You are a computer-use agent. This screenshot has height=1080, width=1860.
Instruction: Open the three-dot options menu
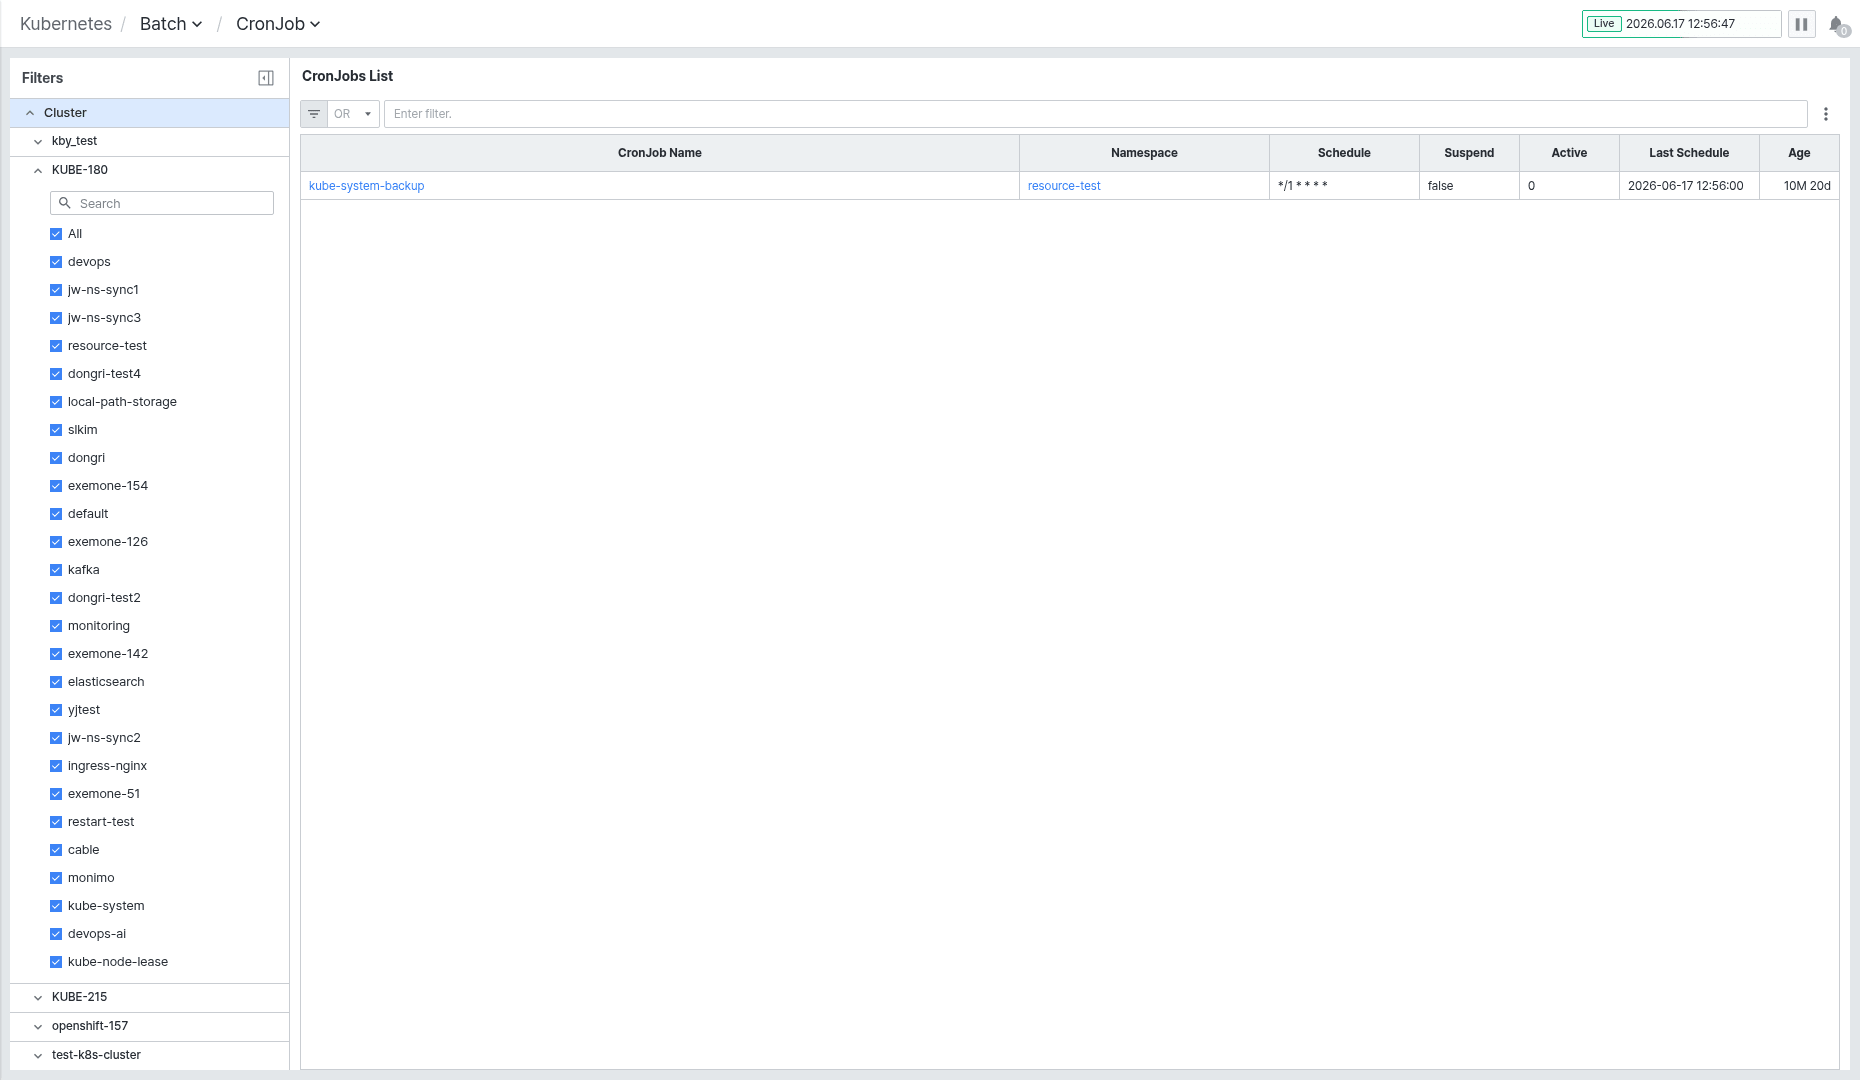tap(1826, 114)
